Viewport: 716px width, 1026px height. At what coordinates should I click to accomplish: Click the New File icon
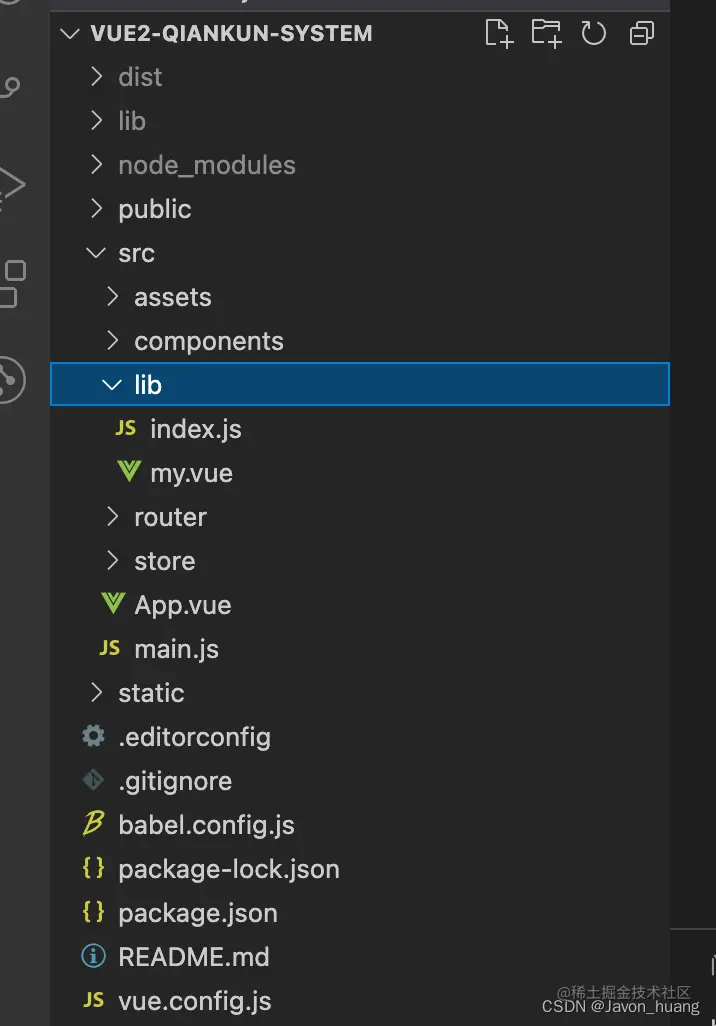[498, 34]
